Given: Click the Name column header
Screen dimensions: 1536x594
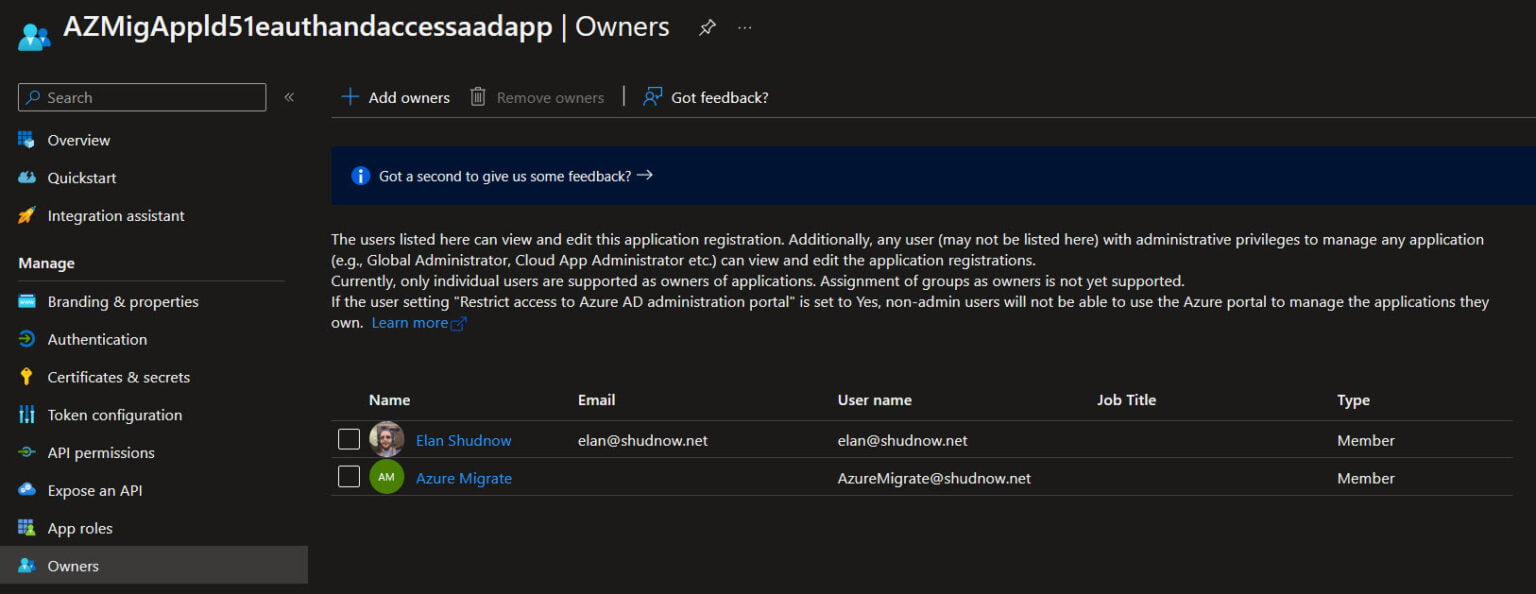Looking at the screenshot, I should [x=389, y=400].
